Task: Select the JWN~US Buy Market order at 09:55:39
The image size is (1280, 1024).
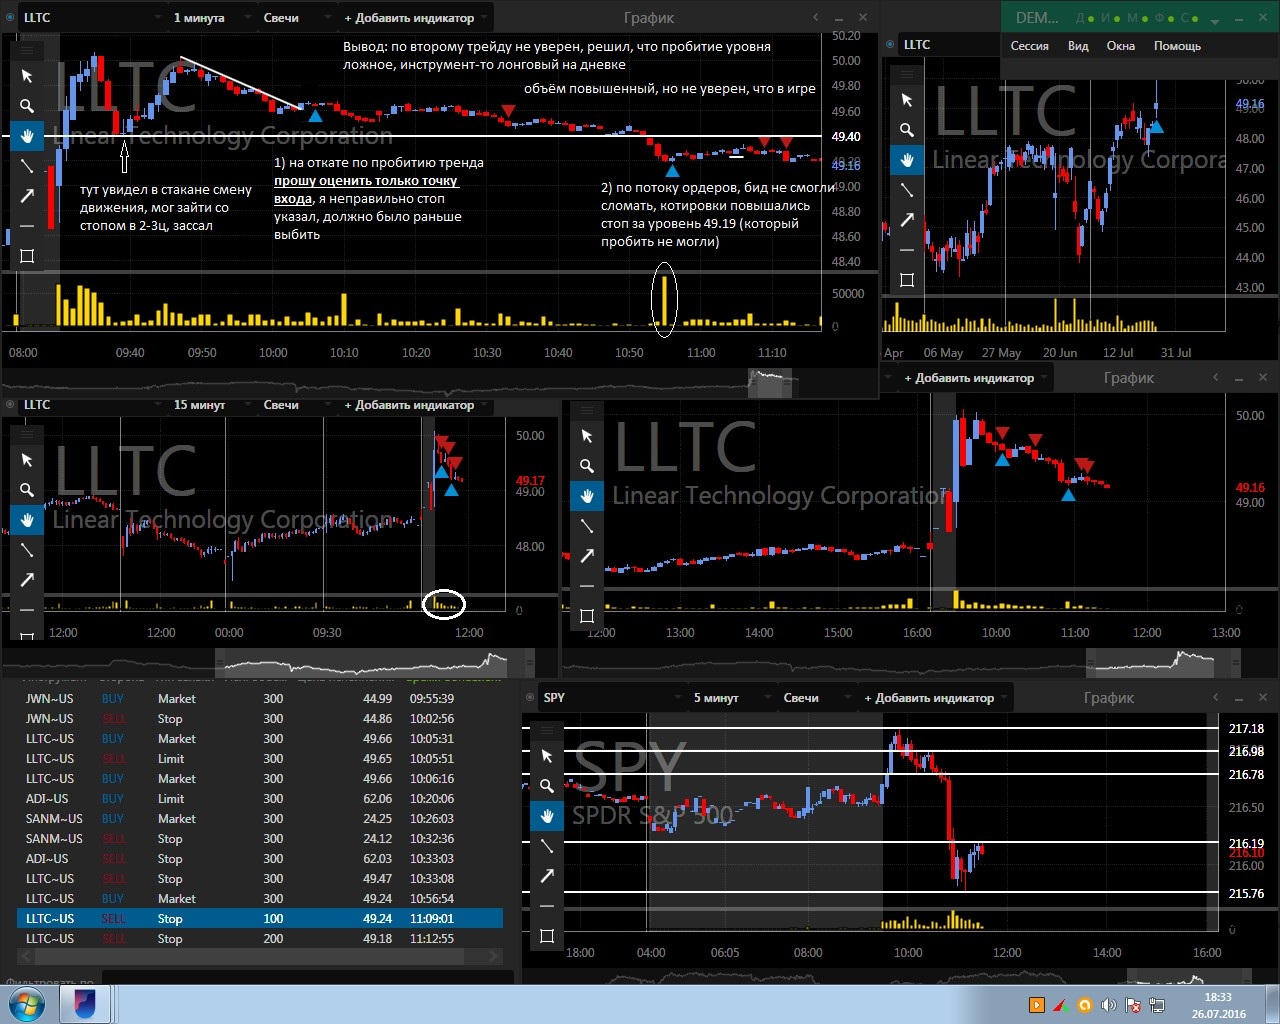Action: click(x=260, y=699)
